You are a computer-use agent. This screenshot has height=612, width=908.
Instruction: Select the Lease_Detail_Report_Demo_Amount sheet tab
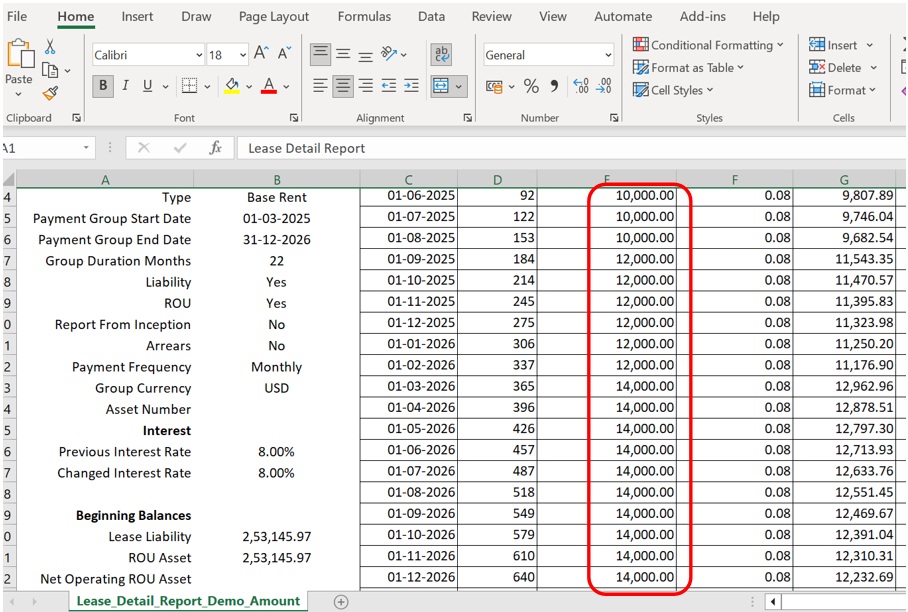[x=189, y=601]
